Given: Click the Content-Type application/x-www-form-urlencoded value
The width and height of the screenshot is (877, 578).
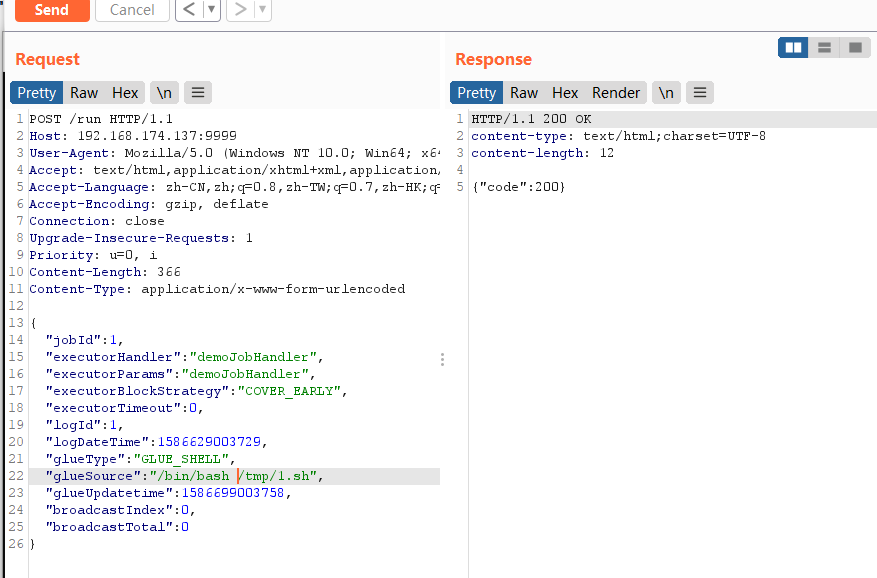Looking at the screenshot, I should pos(273,289).
